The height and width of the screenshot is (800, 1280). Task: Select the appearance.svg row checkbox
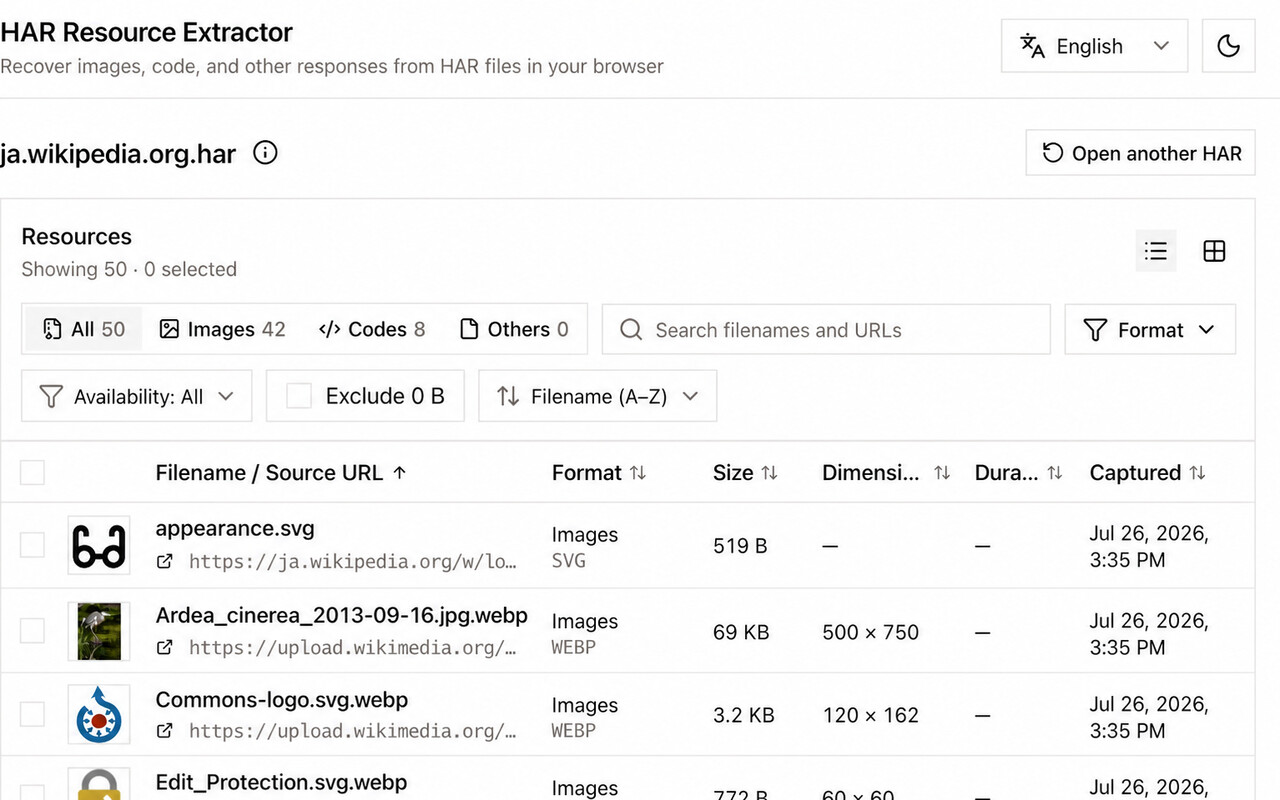click(x=33, y=545)
